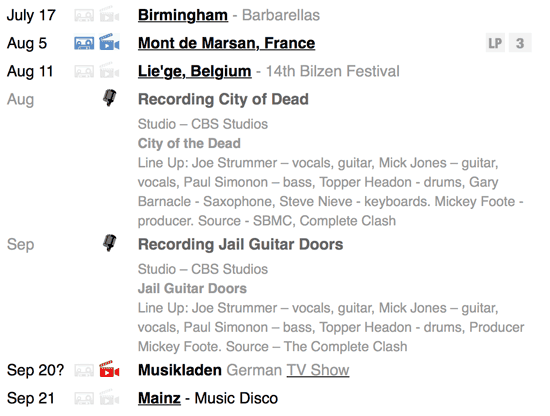Click the microphone icon beside Recording City of Dead

coord(109,98)
